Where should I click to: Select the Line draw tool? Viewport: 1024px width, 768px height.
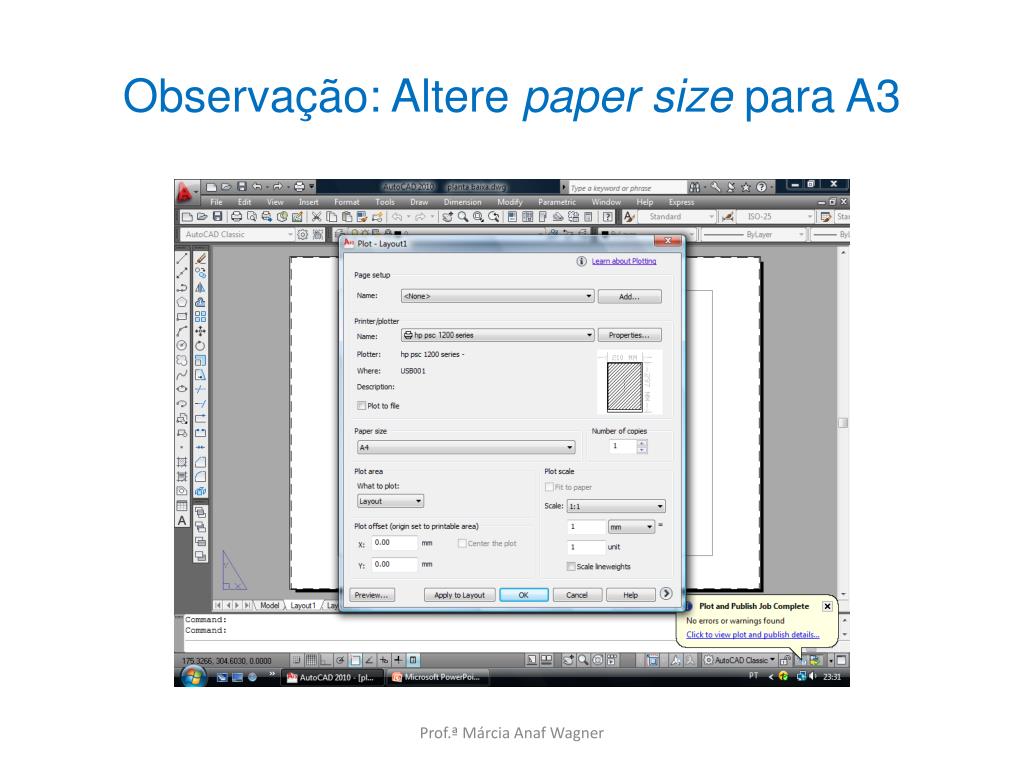[x=182, y=259]
